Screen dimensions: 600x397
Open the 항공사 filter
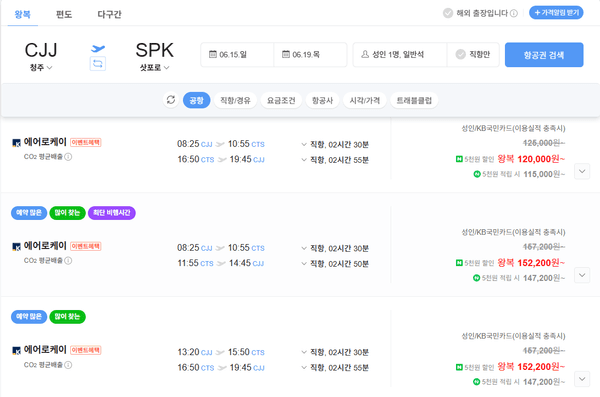point(322,100)
